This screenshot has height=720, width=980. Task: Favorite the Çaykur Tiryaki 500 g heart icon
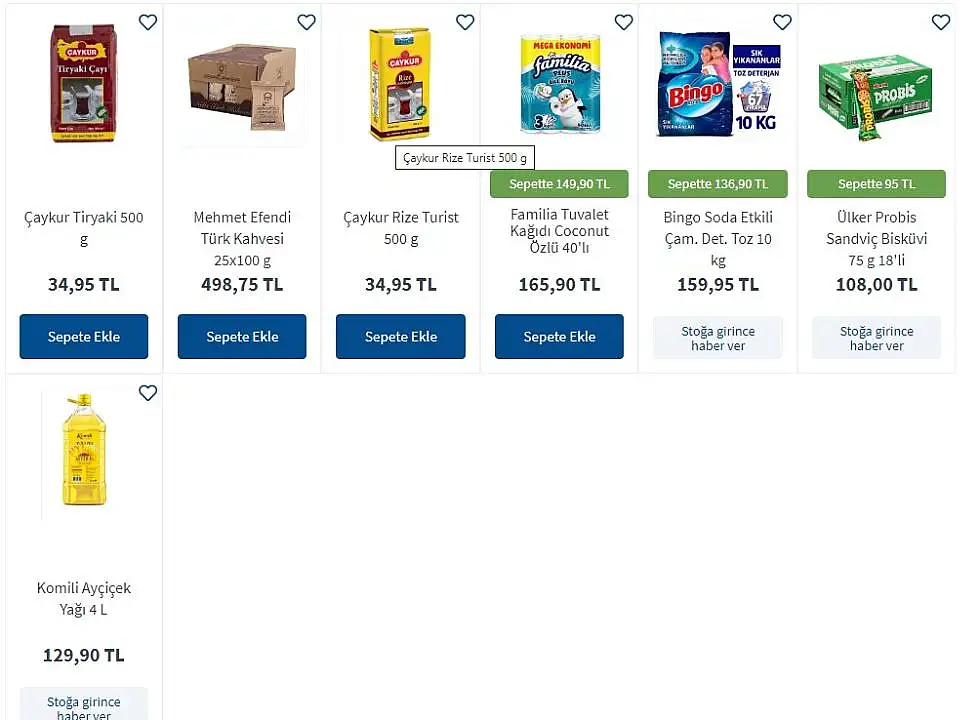click(x=148, y=22)
